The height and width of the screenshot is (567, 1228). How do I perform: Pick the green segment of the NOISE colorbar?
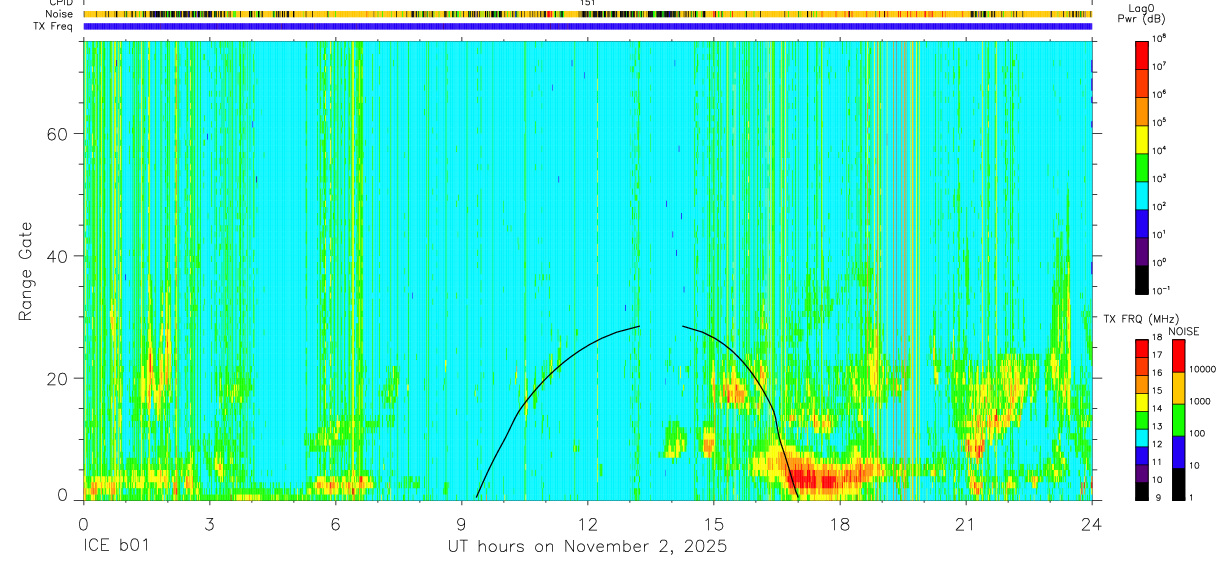[1177, 420]
